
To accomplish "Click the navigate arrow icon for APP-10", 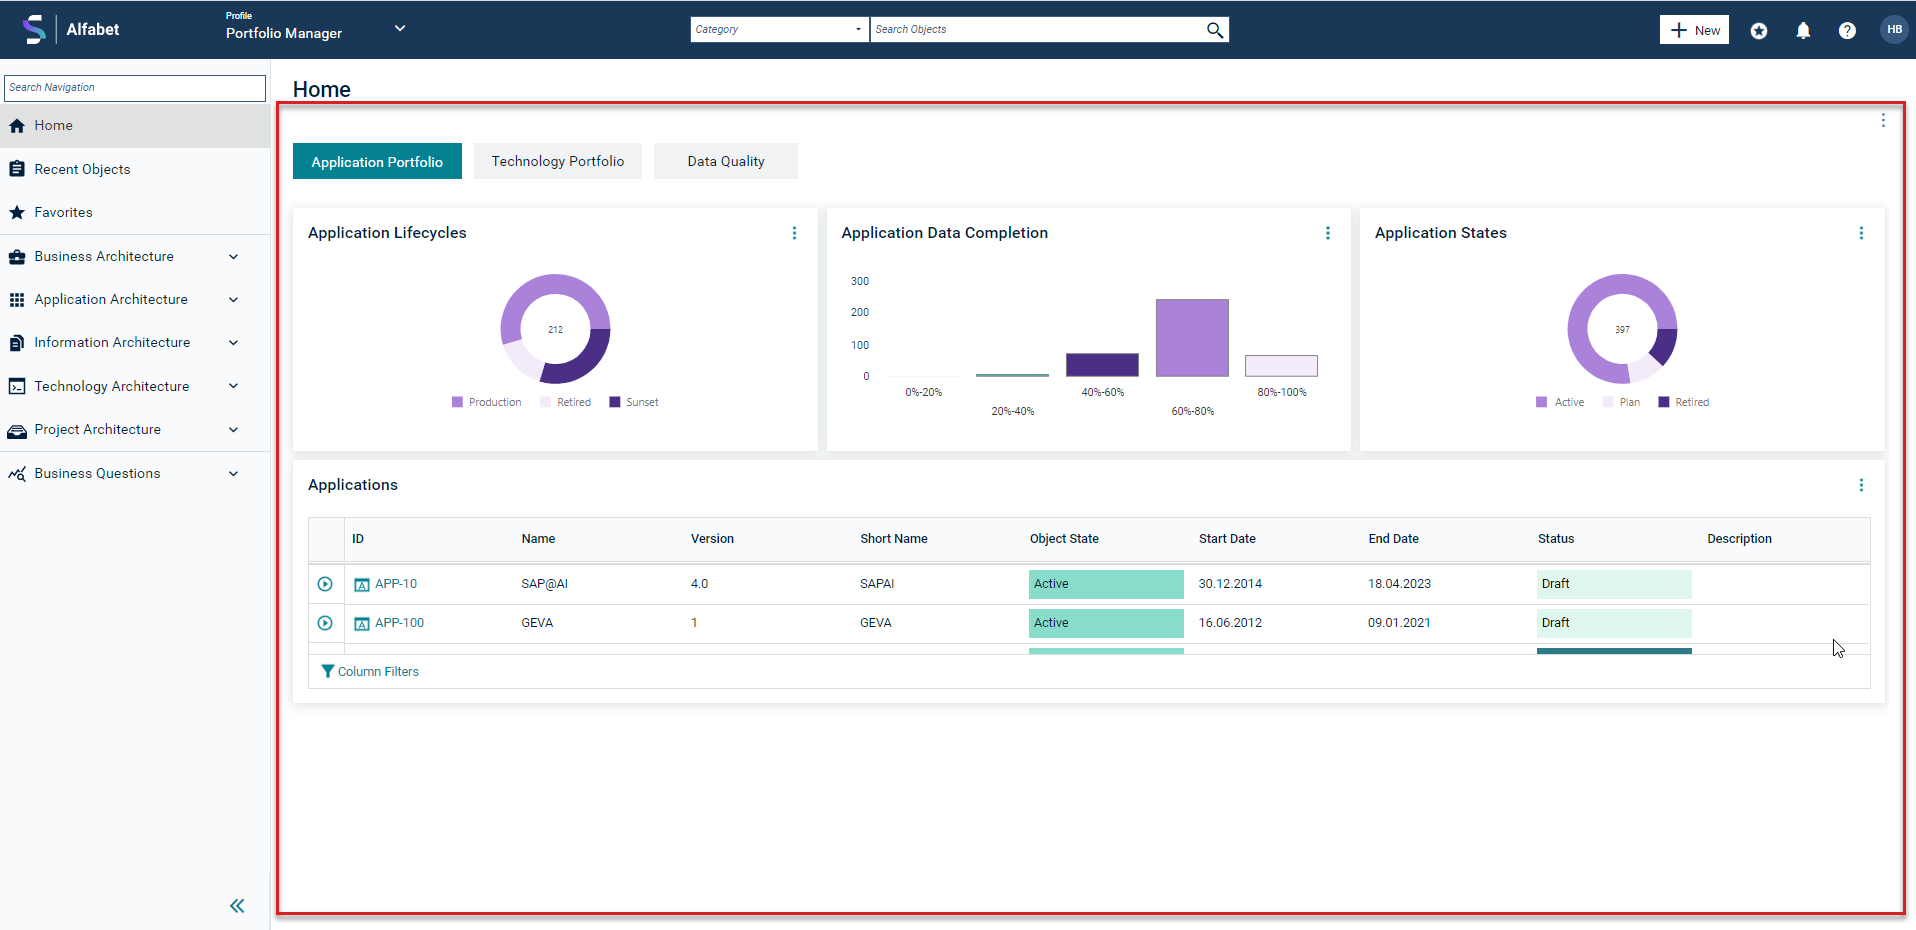I will click(325, 584).
